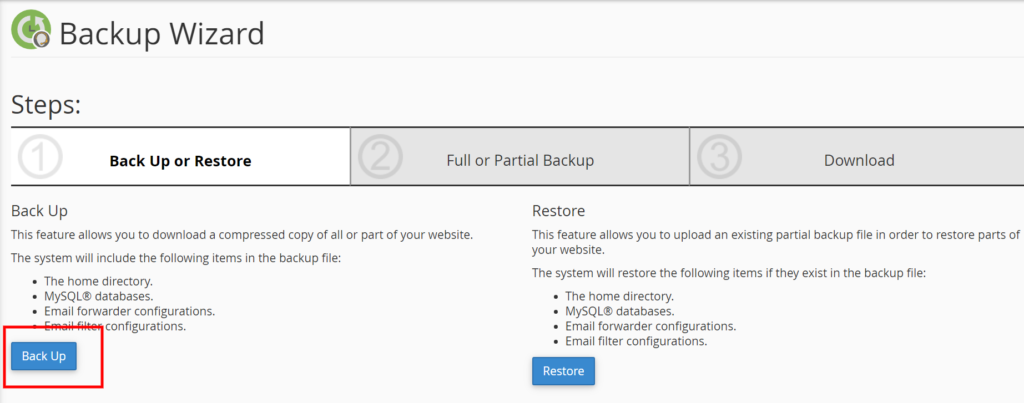
Task: Click the "Restore" section heading
Action: [558, 211]
